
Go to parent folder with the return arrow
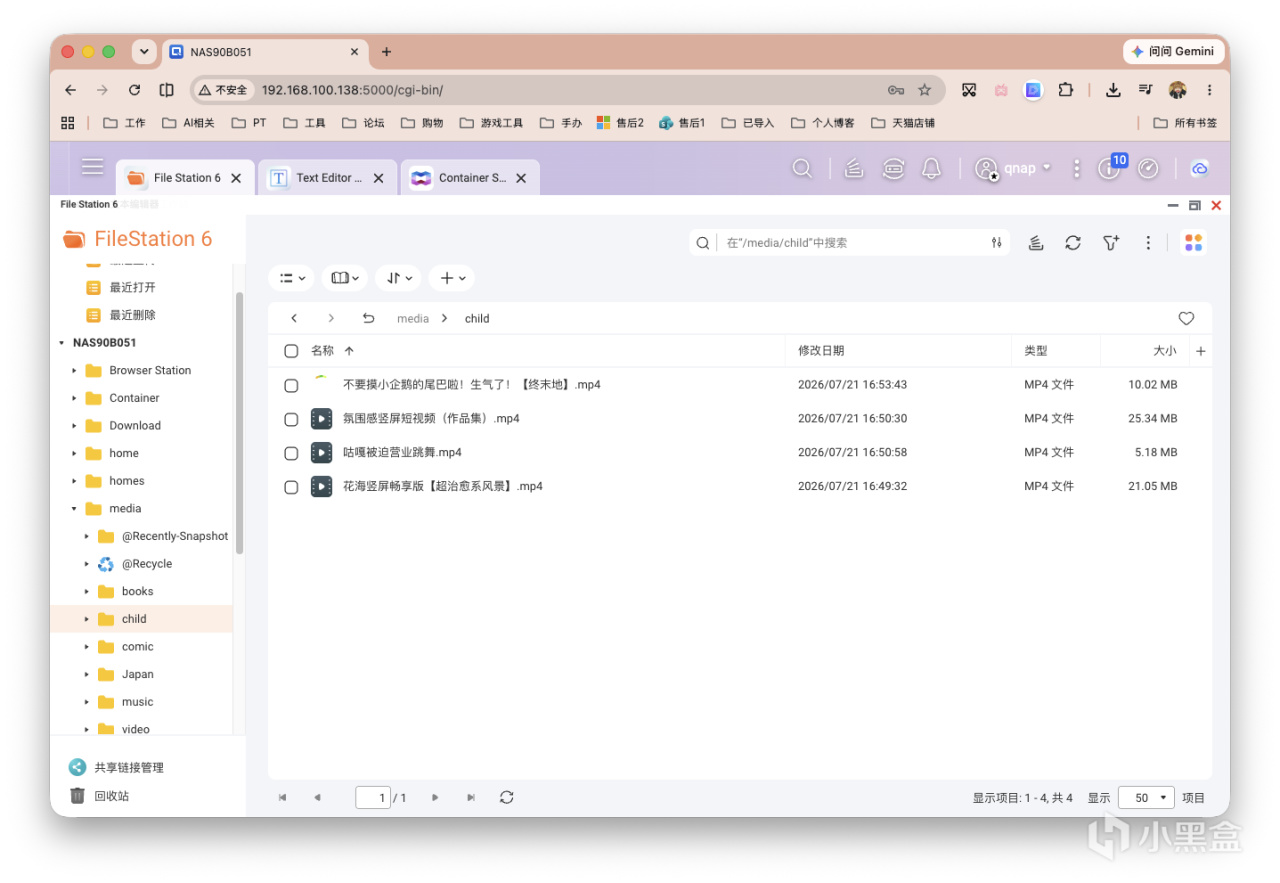point(368,319)
